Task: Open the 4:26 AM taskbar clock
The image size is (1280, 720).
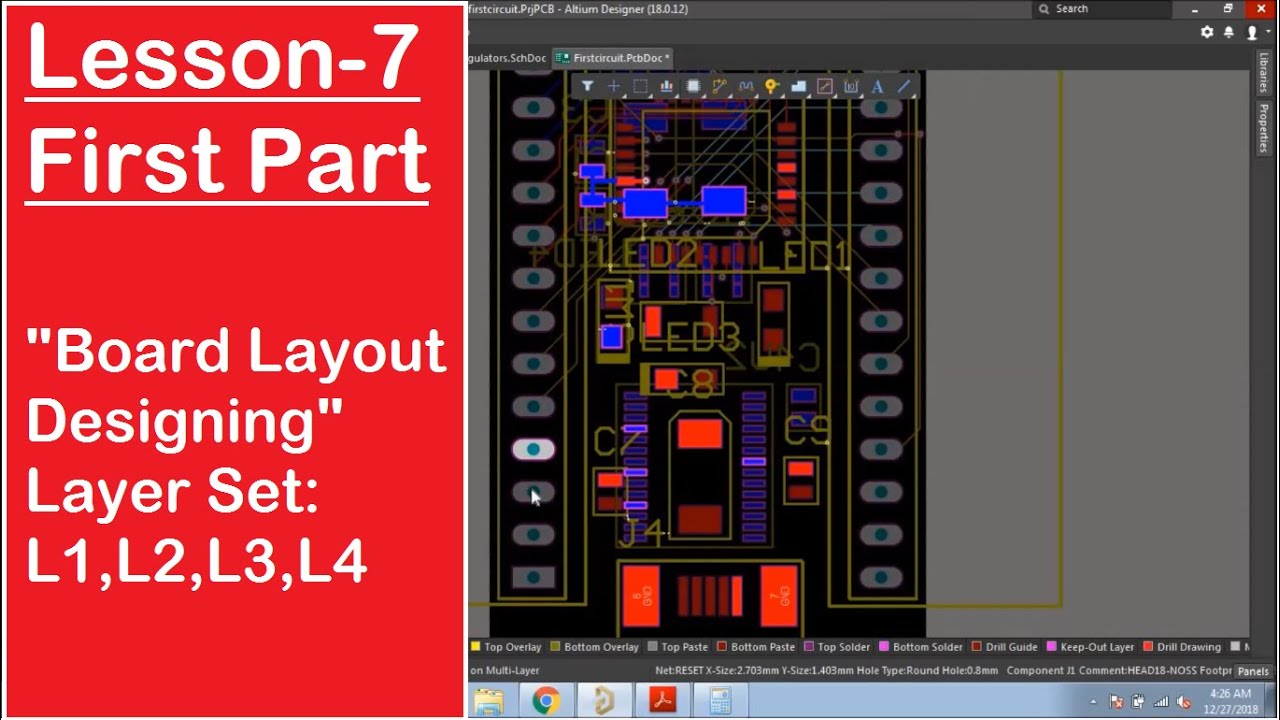Action: coord(1230,701)
